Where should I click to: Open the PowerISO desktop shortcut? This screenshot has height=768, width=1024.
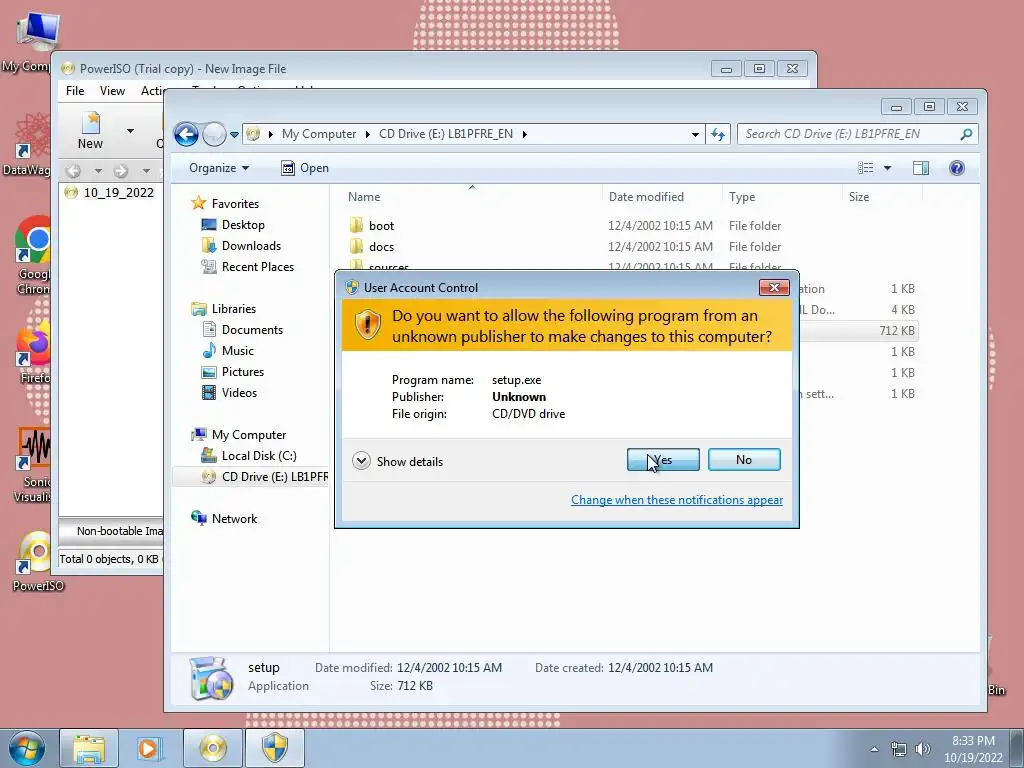[x=37, y=562]
